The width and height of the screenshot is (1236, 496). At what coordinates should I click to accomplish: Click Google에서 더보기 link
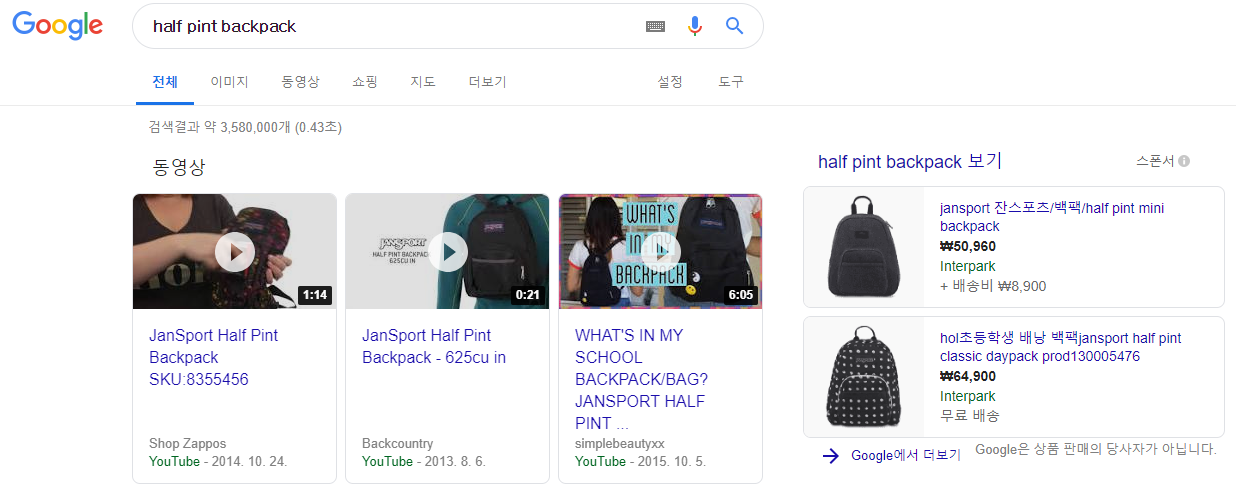905,456
